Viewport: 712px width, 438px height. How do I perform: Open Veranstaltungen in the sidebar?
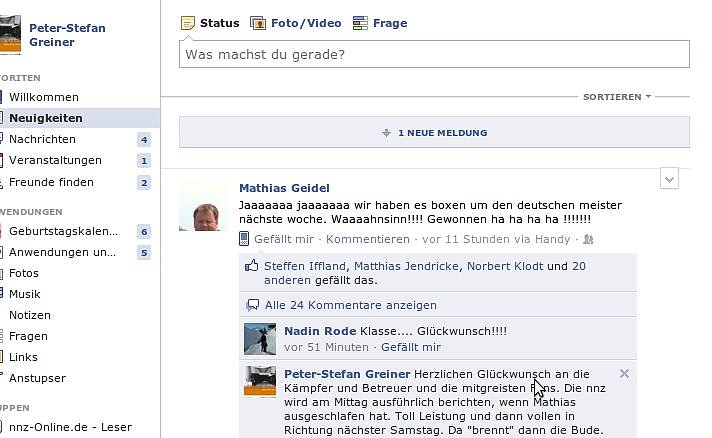(55, 160)
